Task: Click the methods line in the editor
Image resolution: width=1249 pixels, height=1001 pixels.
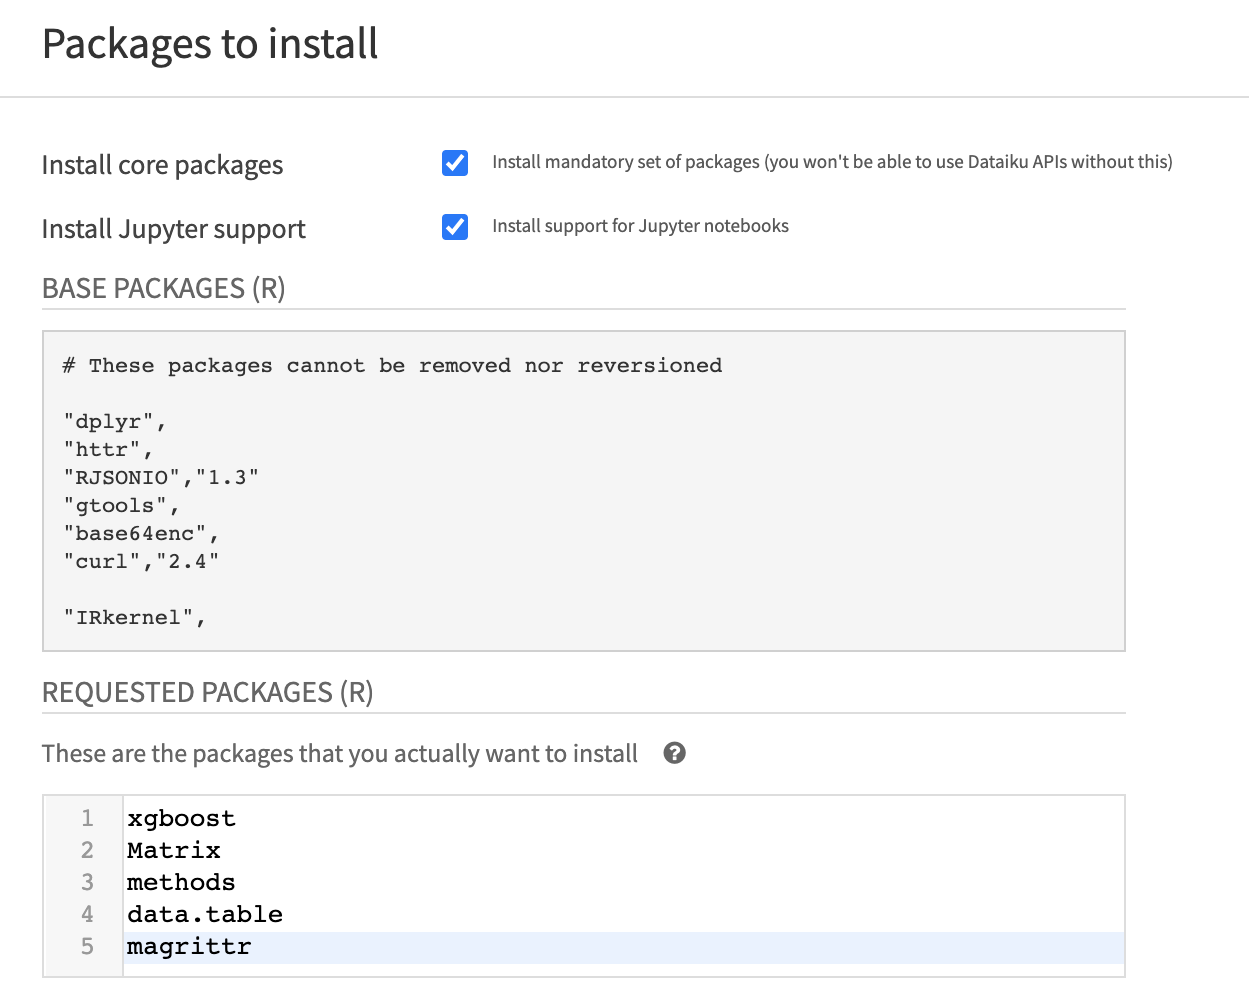Action: (181, 883)
